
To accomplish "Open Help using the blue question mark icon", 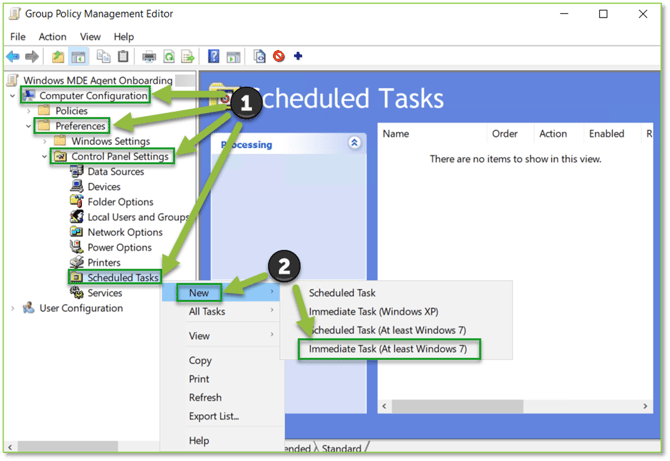I will pyautogui.click(x=213, y=57).
